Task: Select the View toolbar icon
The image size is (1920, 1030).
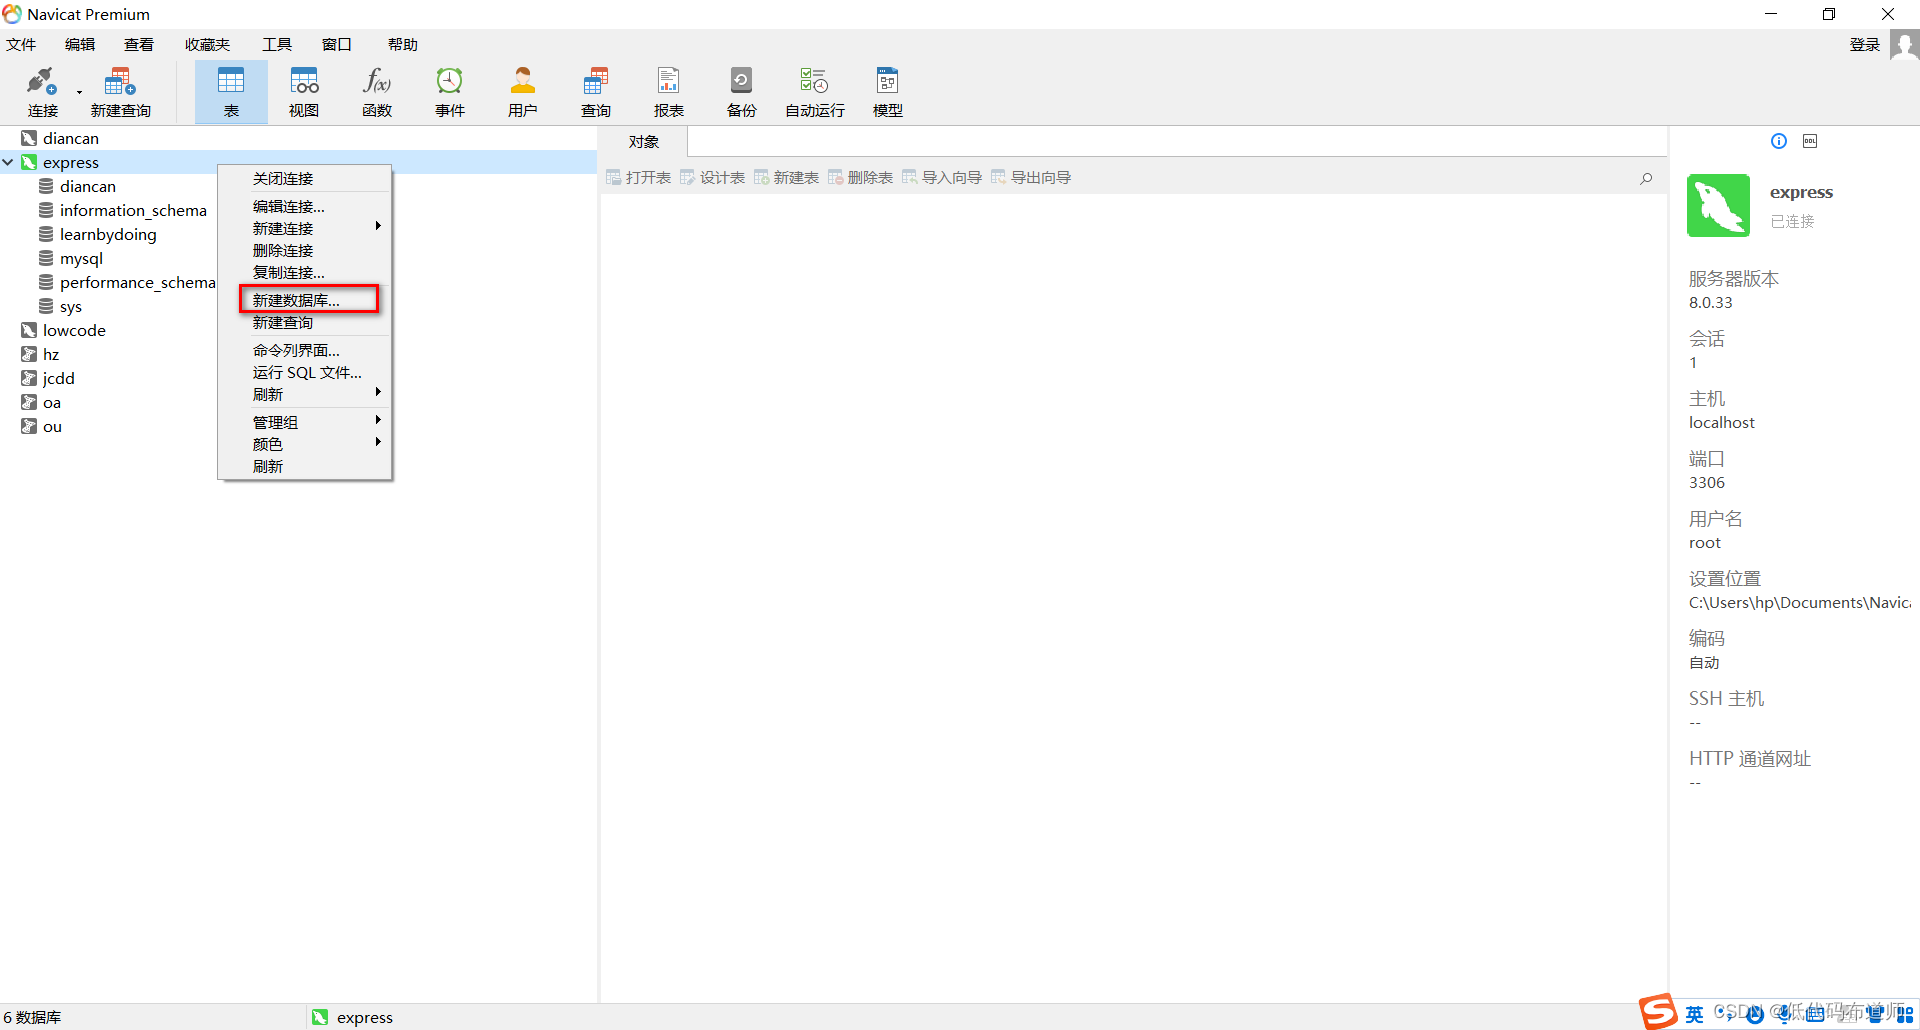Action: coord(304,92)
